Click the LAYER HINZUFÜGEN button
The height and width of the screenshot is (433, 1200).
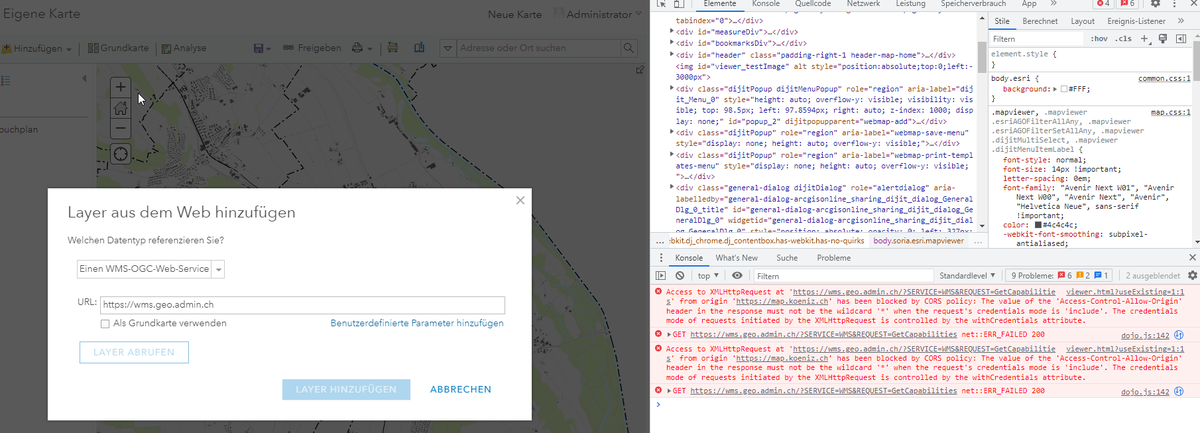tap(346, 389)
